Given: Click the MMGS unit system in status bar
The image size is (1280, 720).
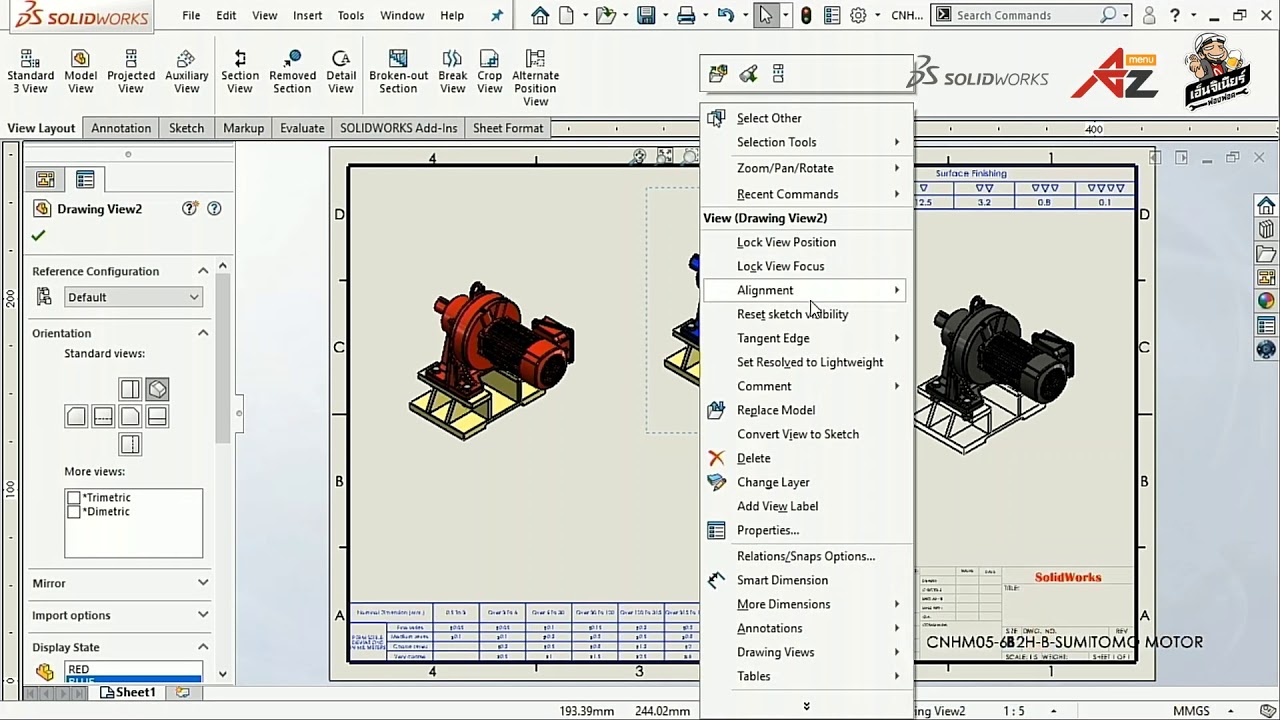Looking at the screenshot, I should pos(1191,711).
